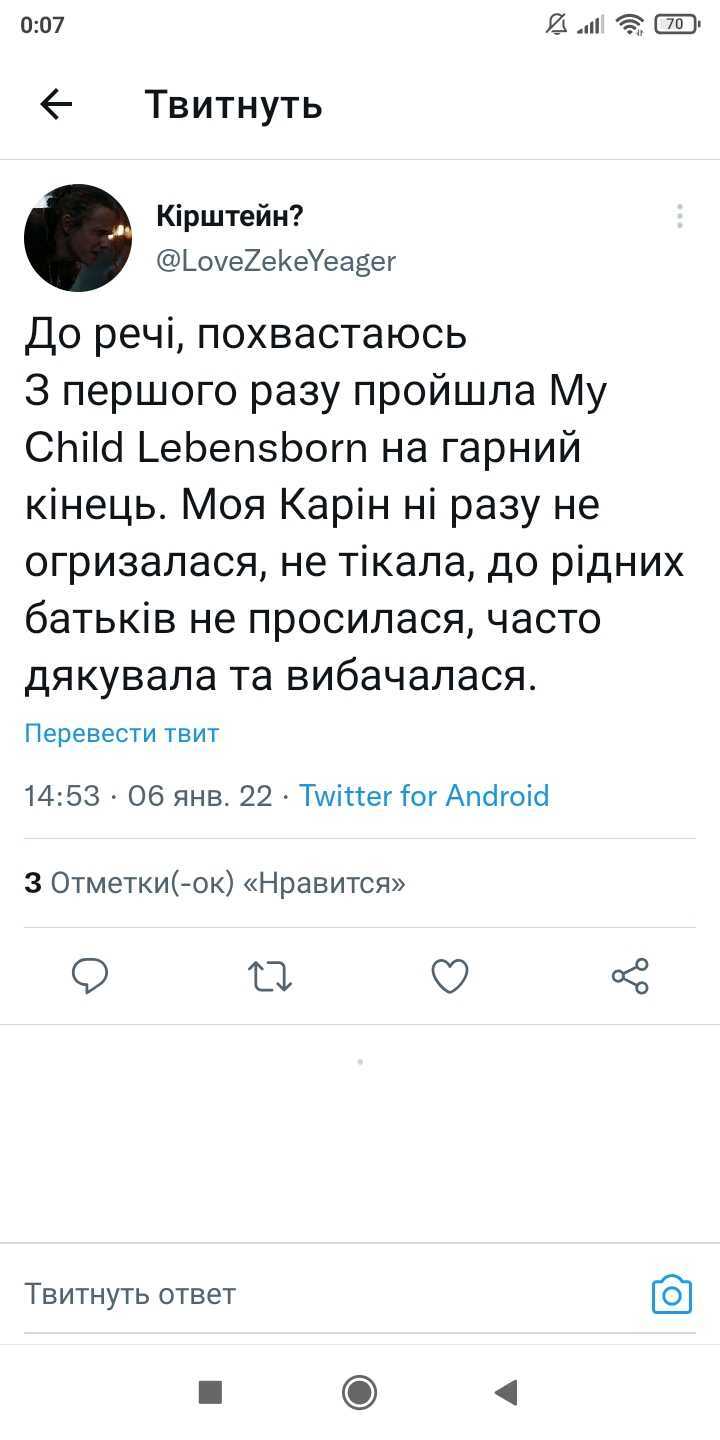Tap the Android recent apps square
This screenshot has height=1440, width=720.
click(x=210, y=1392)
